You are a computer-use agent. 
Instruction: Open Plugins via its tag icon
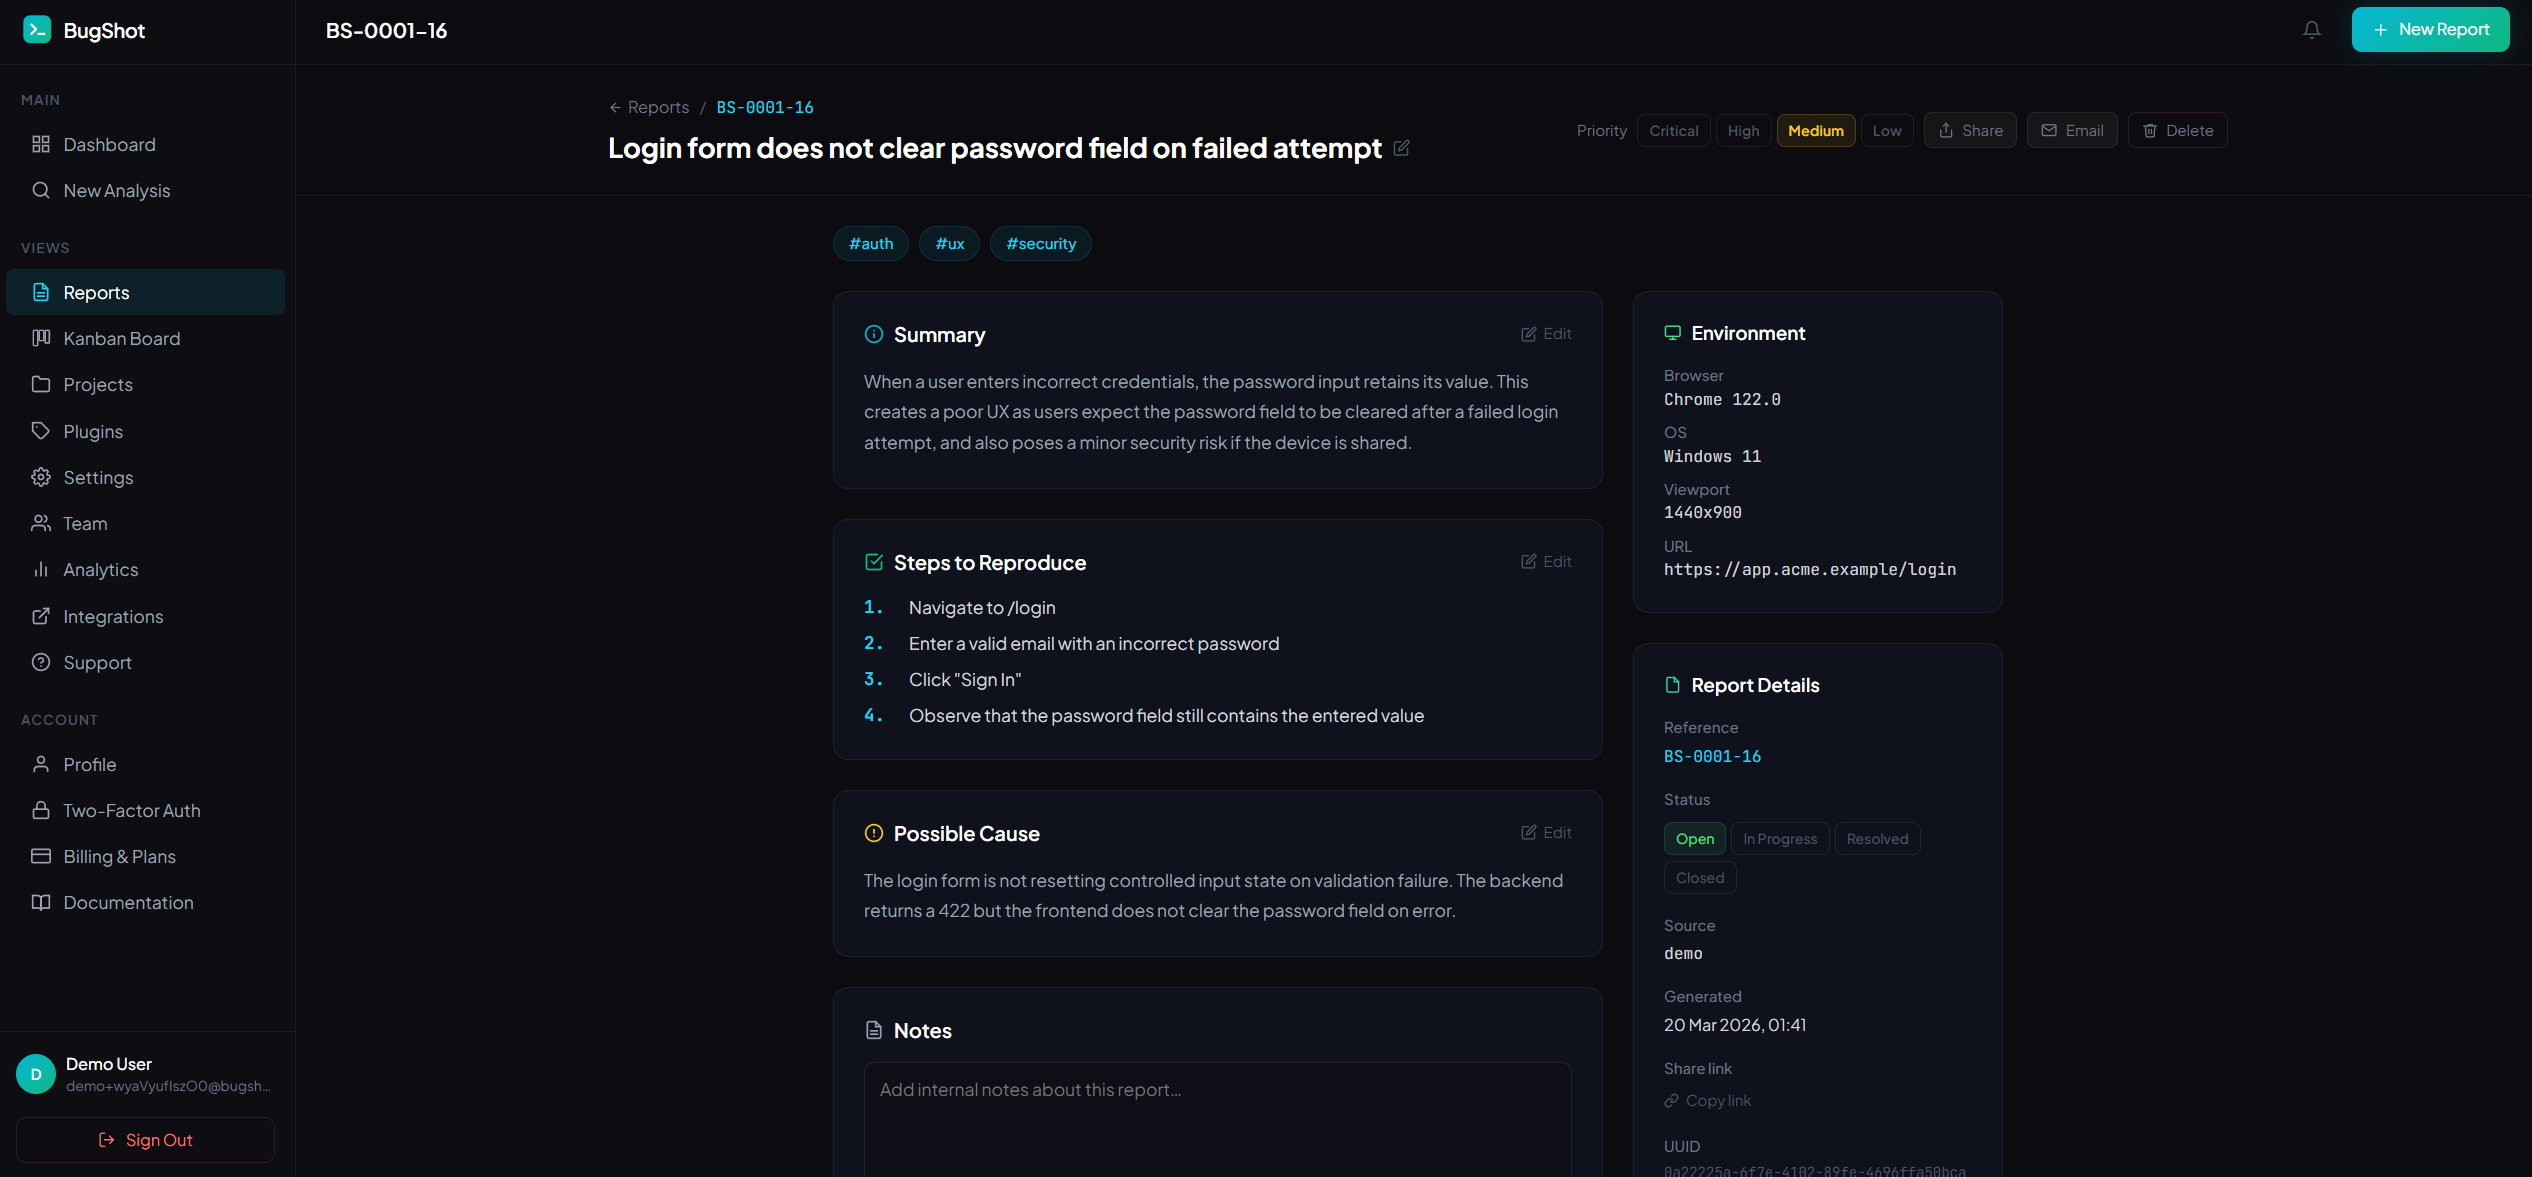[41, 431]
